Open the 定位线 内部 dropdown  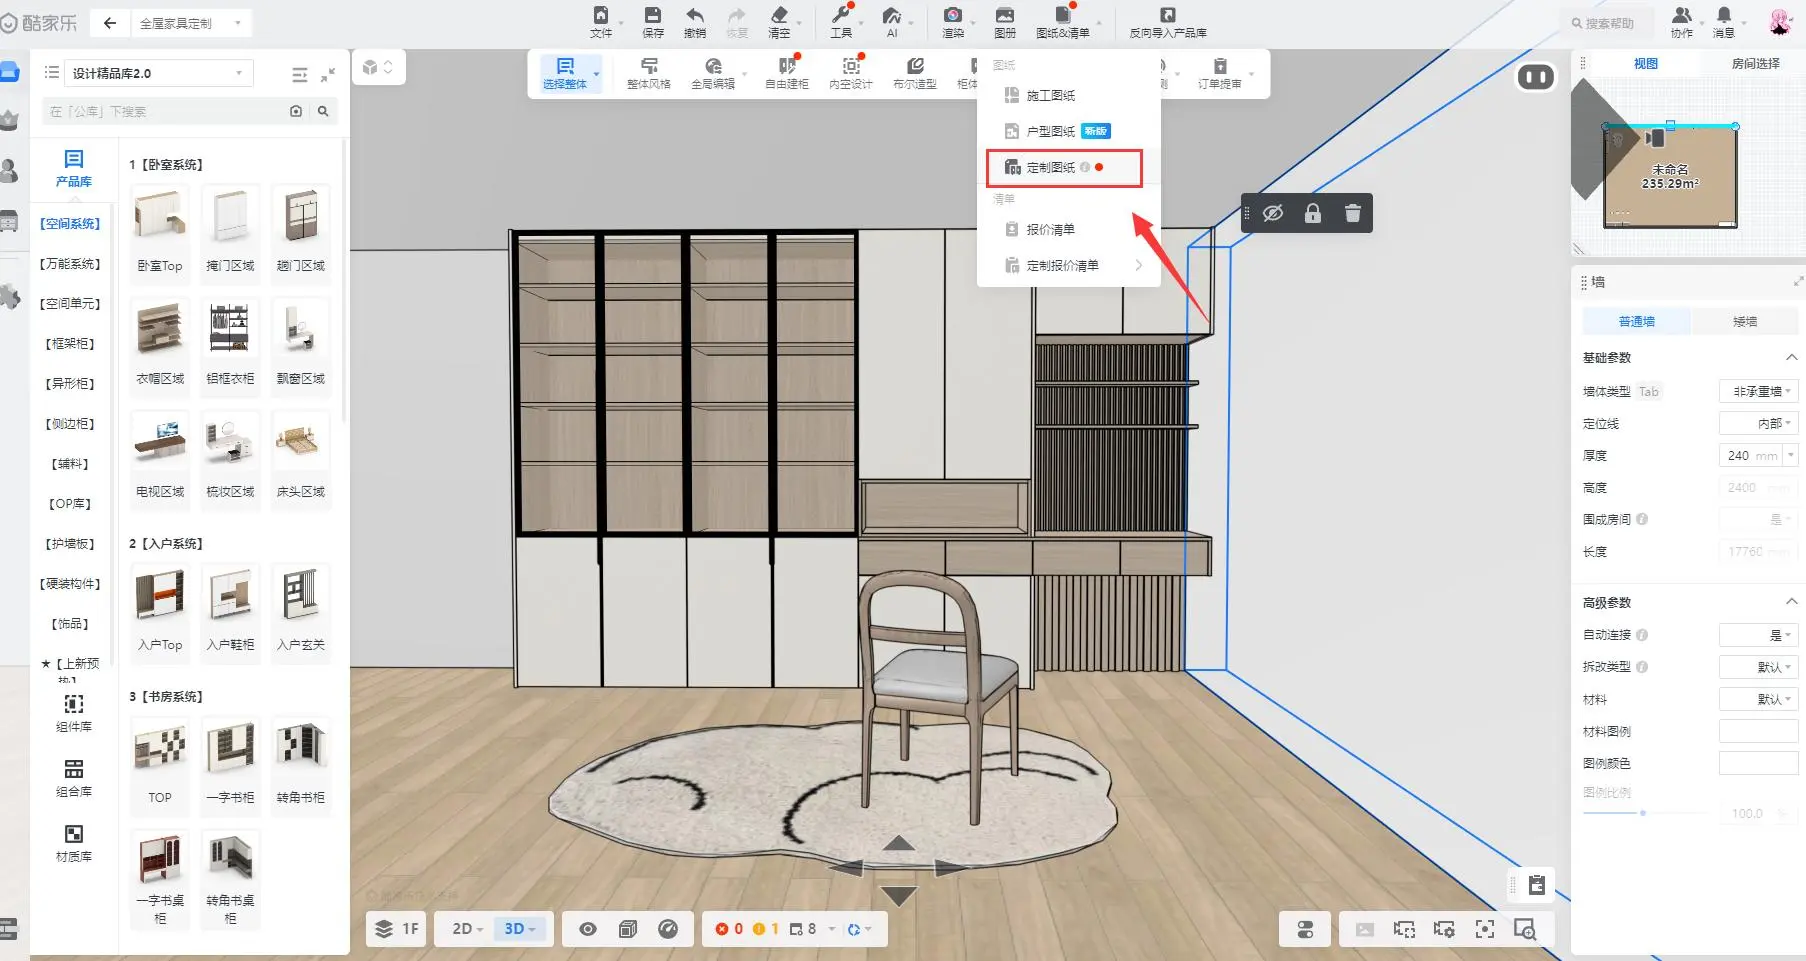(x=1758, y=423)
